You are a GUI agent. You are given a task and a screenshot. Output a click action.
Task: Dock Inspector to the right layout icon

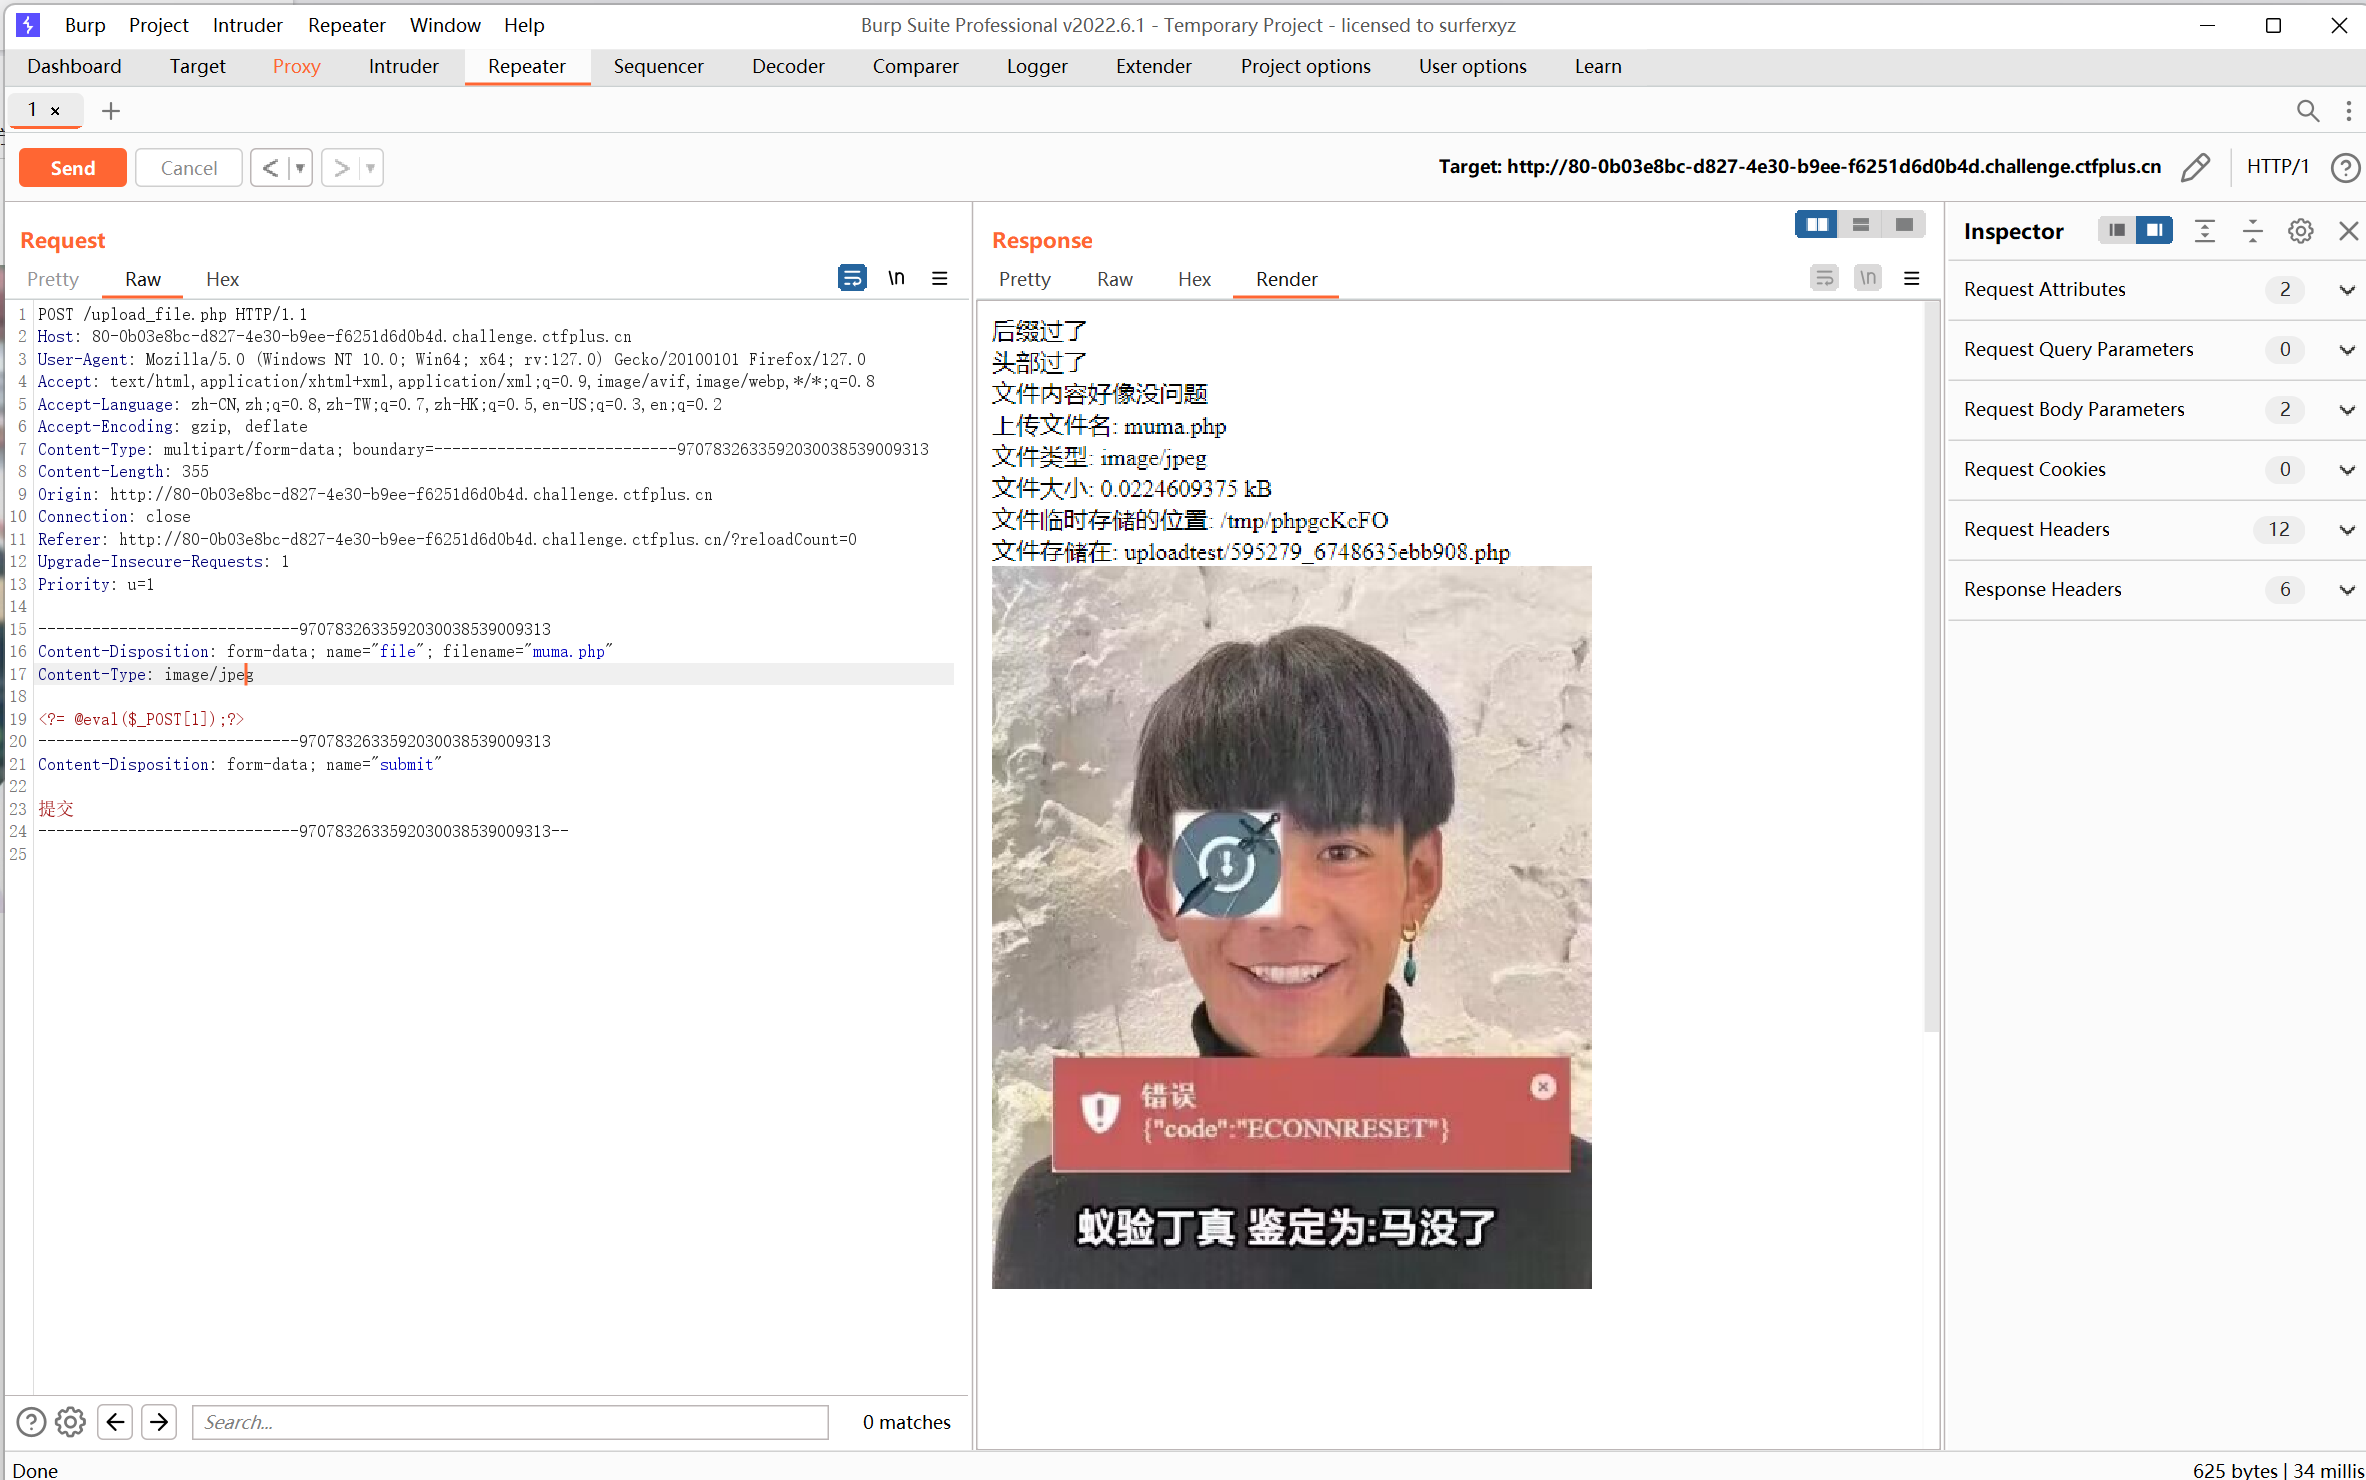coord(2154,231)
